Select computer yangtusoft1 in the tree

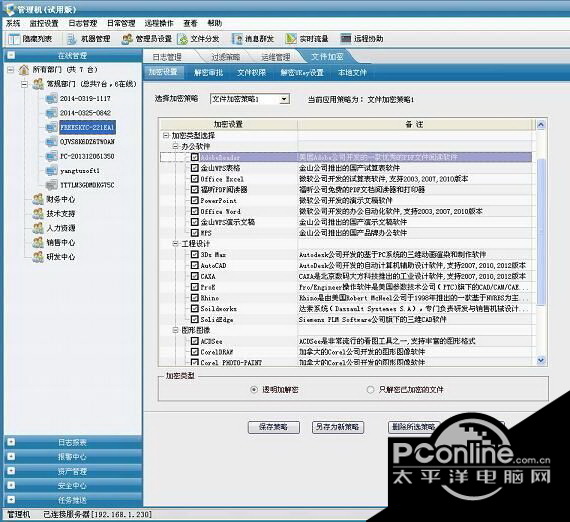coord(80,170)
